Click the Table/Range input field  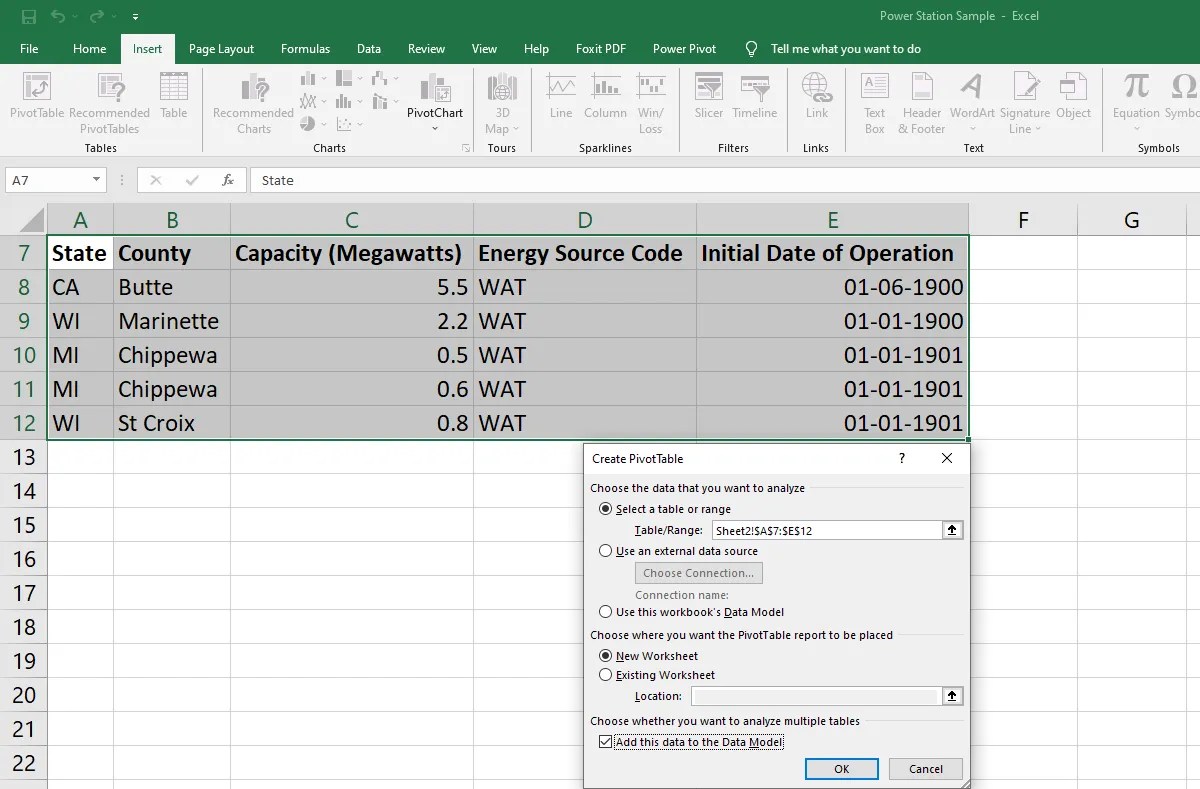tap(825, 531)
